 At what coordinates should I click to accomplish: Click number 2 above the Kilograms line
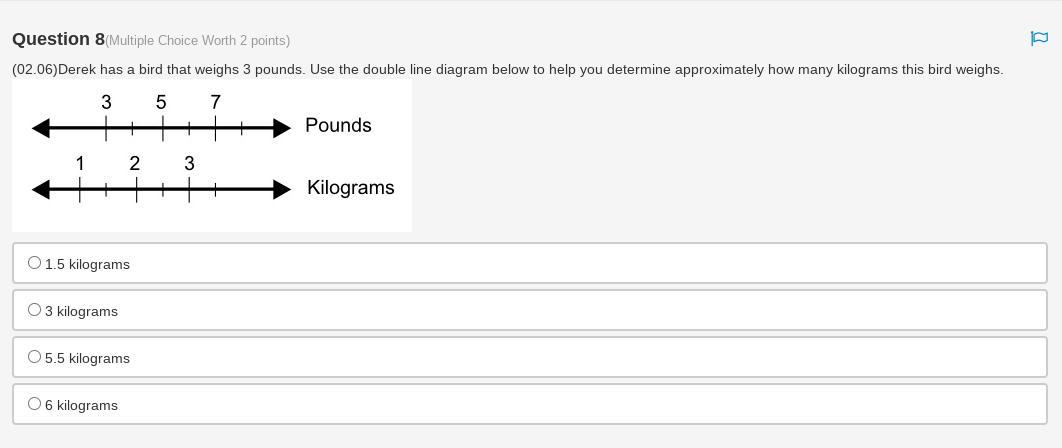click(135, 163)
